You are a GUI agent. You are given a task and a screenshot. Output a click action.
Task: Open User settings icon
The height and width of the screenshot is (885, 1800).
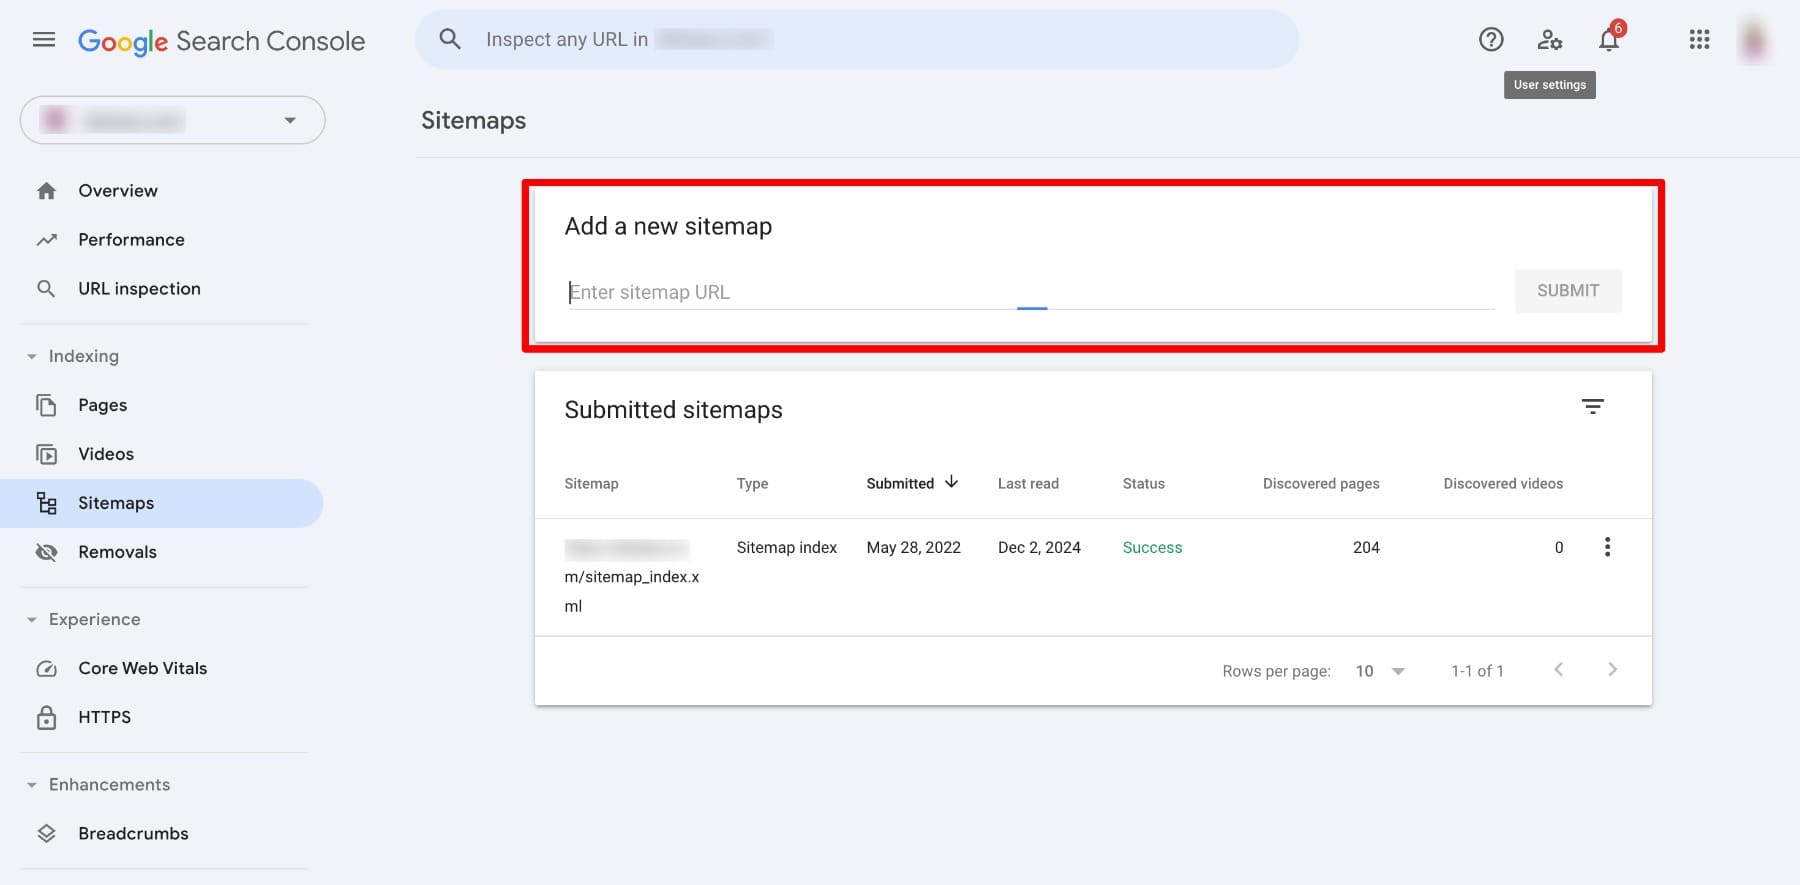[1549, 40]
